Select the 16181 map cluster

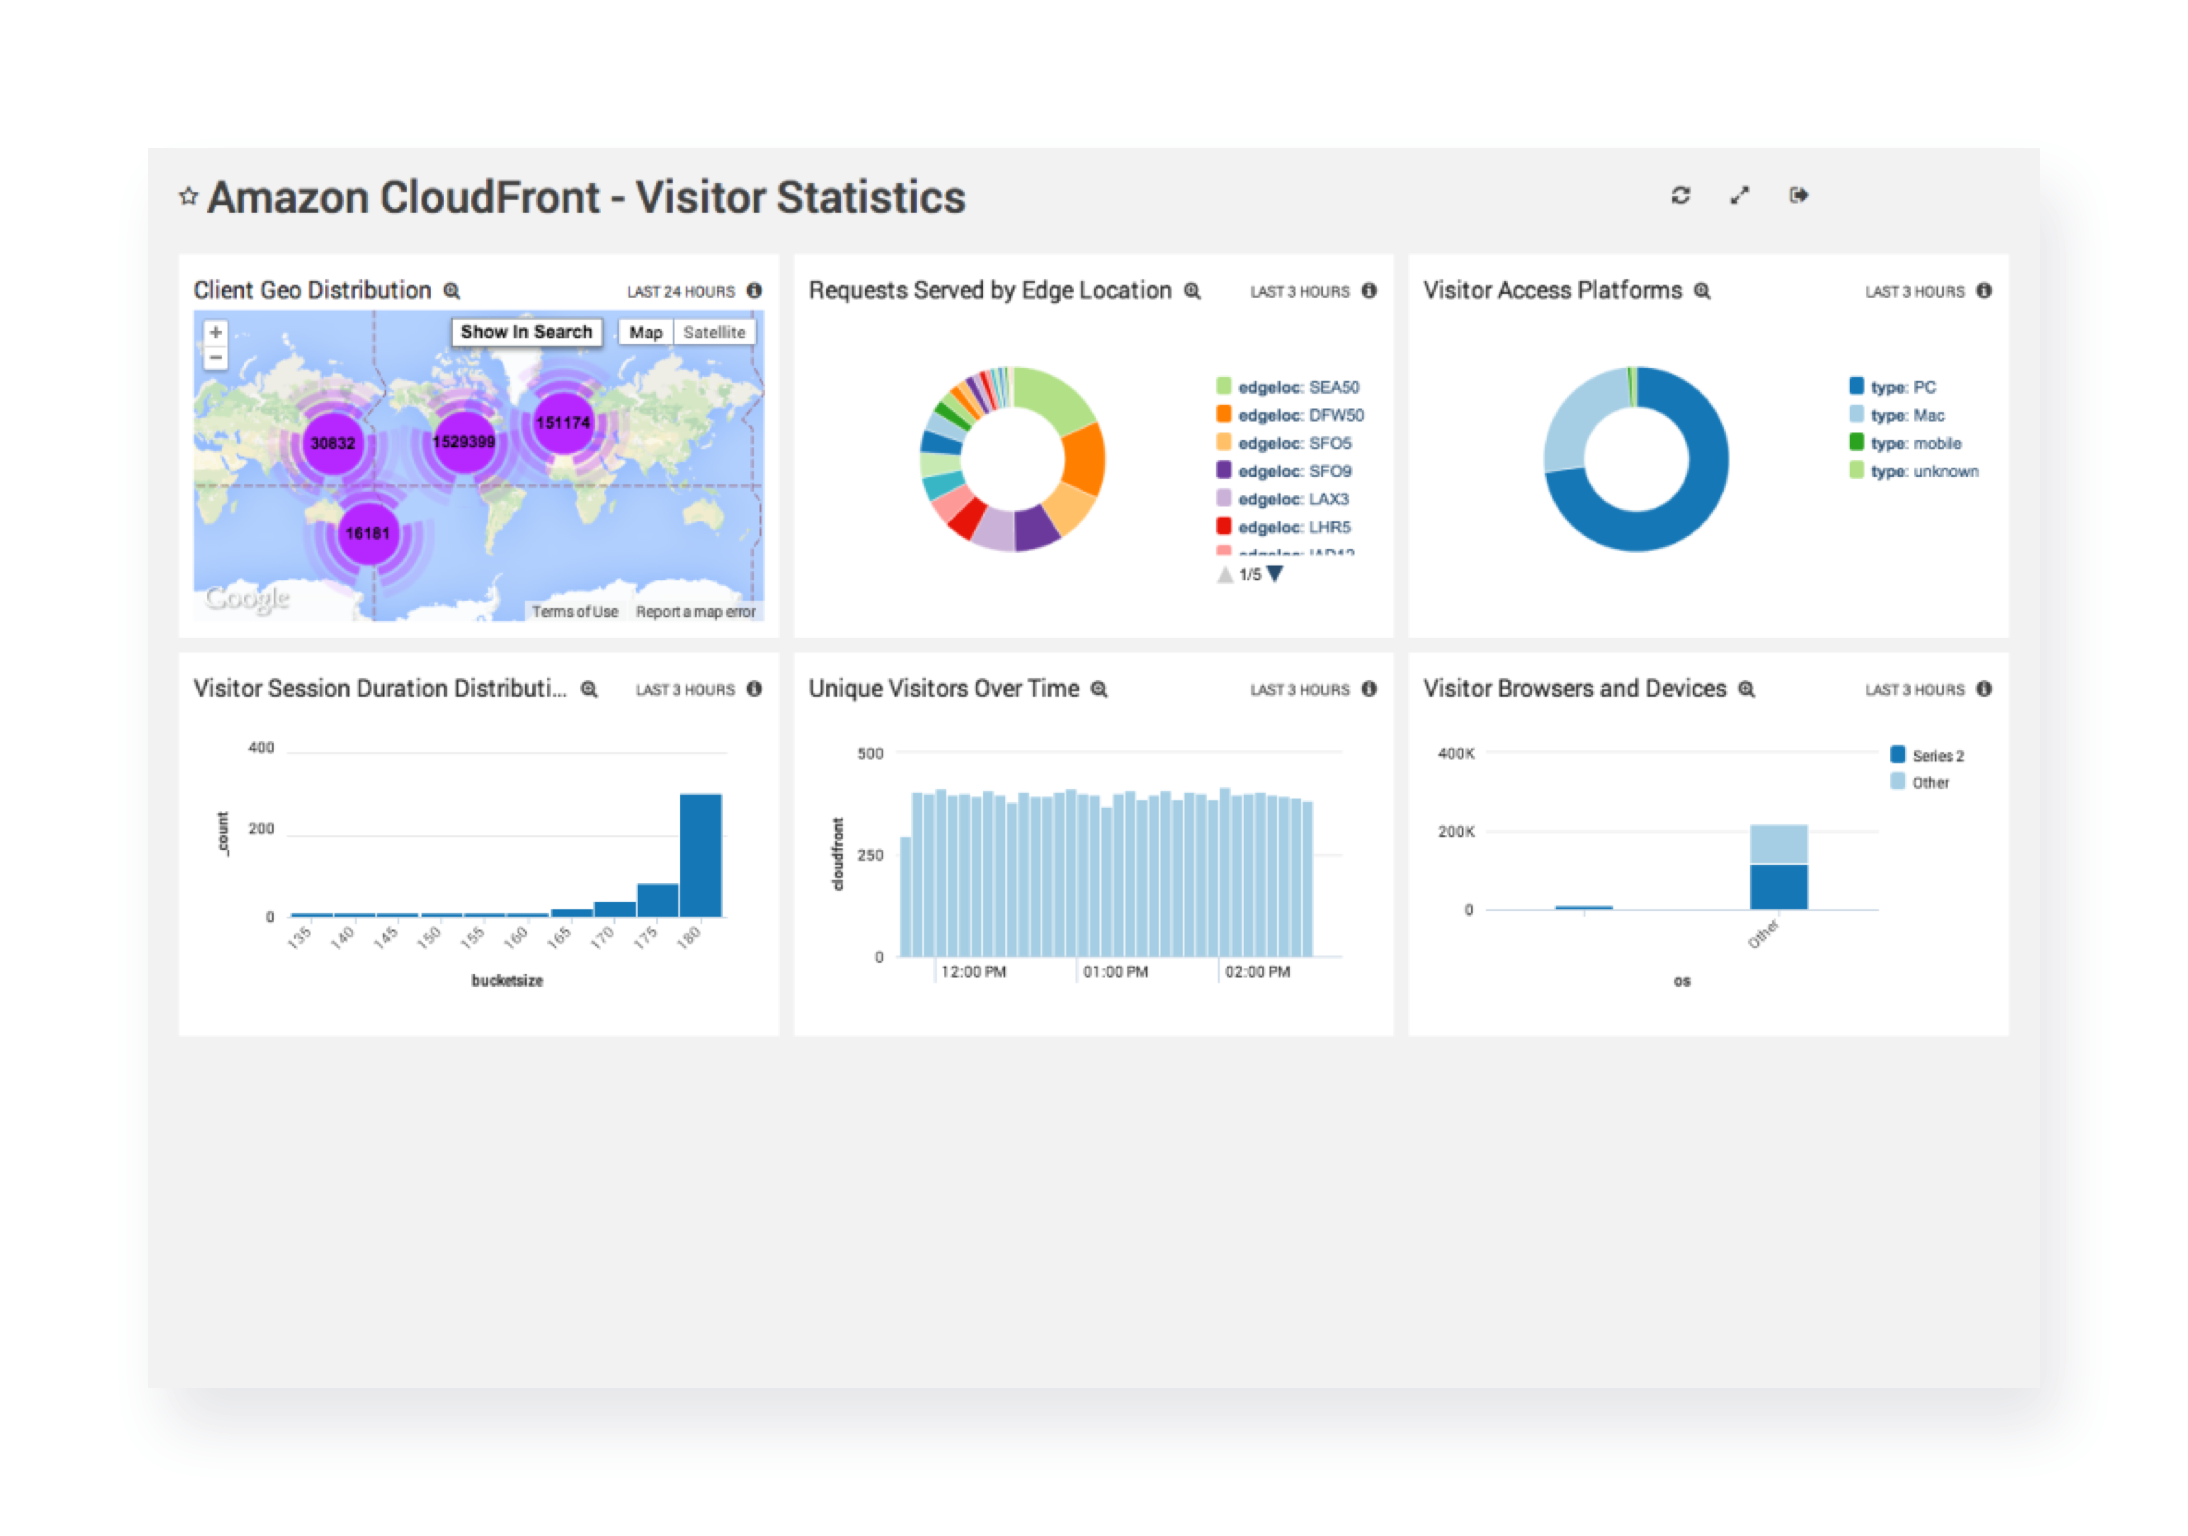(367, 533)
